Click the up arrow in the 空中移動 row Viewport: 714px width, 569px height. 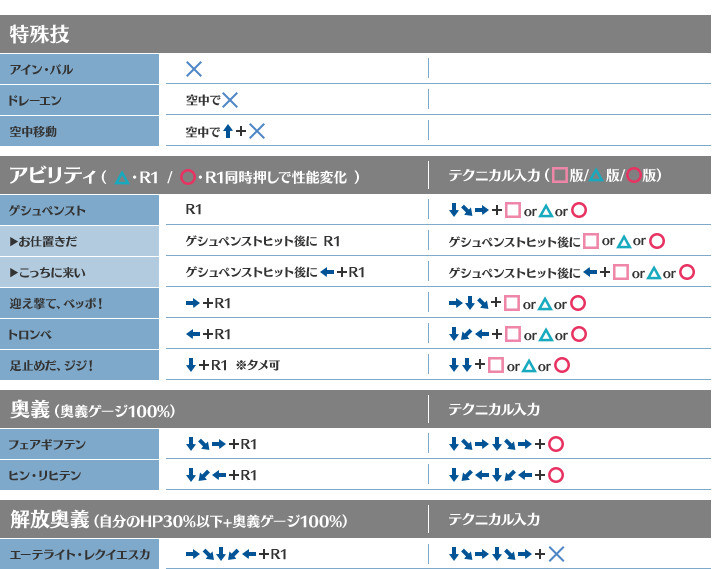(228, 131)
